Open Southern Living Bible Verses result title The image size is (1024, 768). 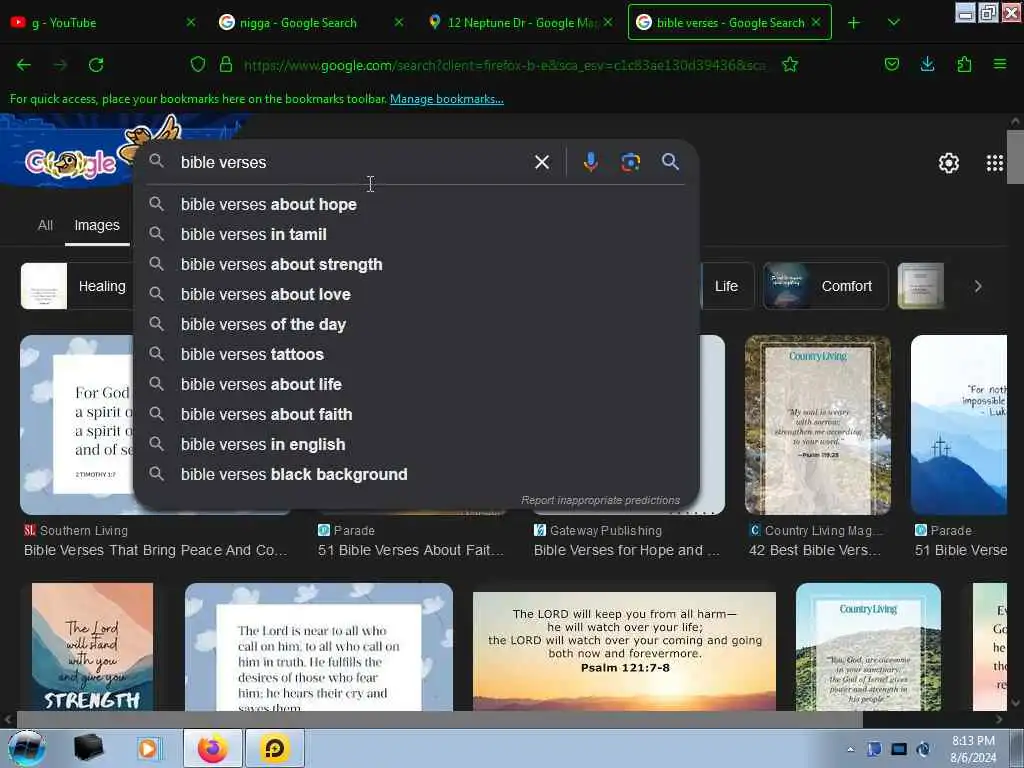[155, 551]
